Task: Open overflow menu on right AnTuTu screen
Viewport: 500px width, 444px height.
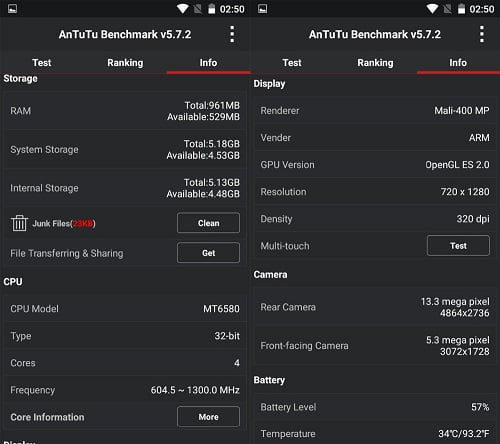Action: (482, 34)
